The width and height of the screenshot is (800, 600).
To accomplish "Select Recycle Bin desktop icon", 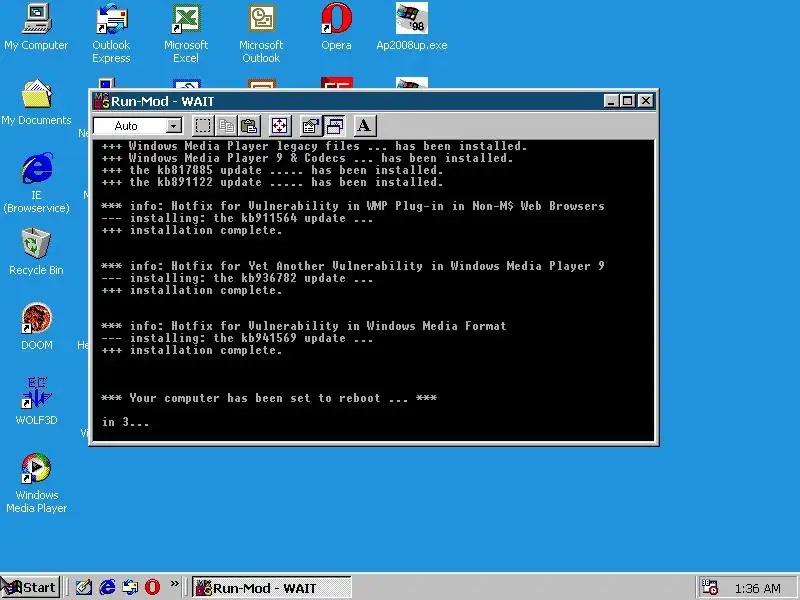I will 36,252.
